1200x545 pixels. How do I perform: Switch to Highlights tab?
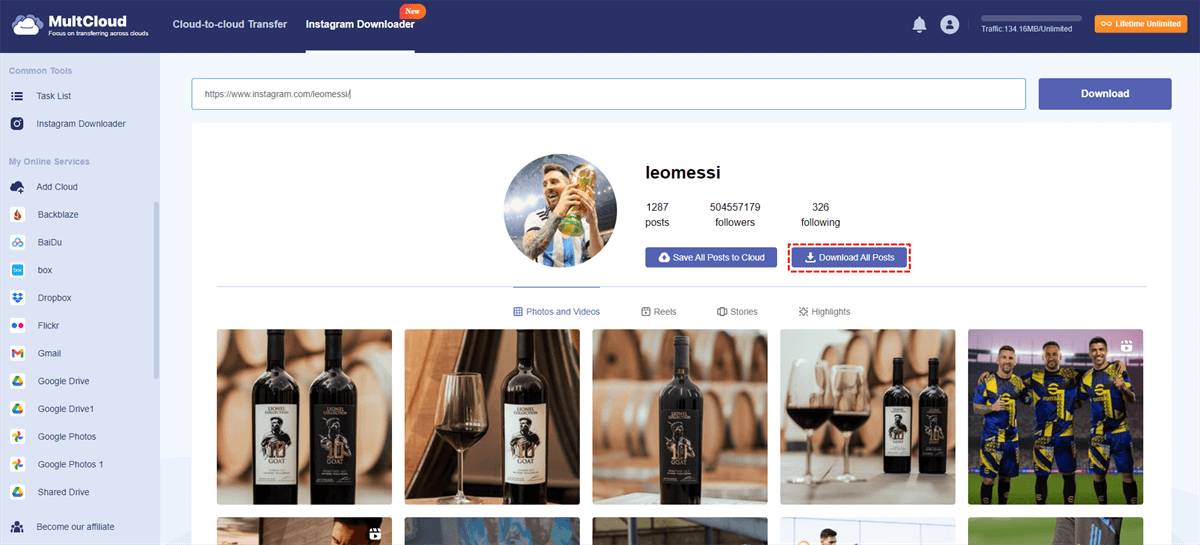coord(824,312)
